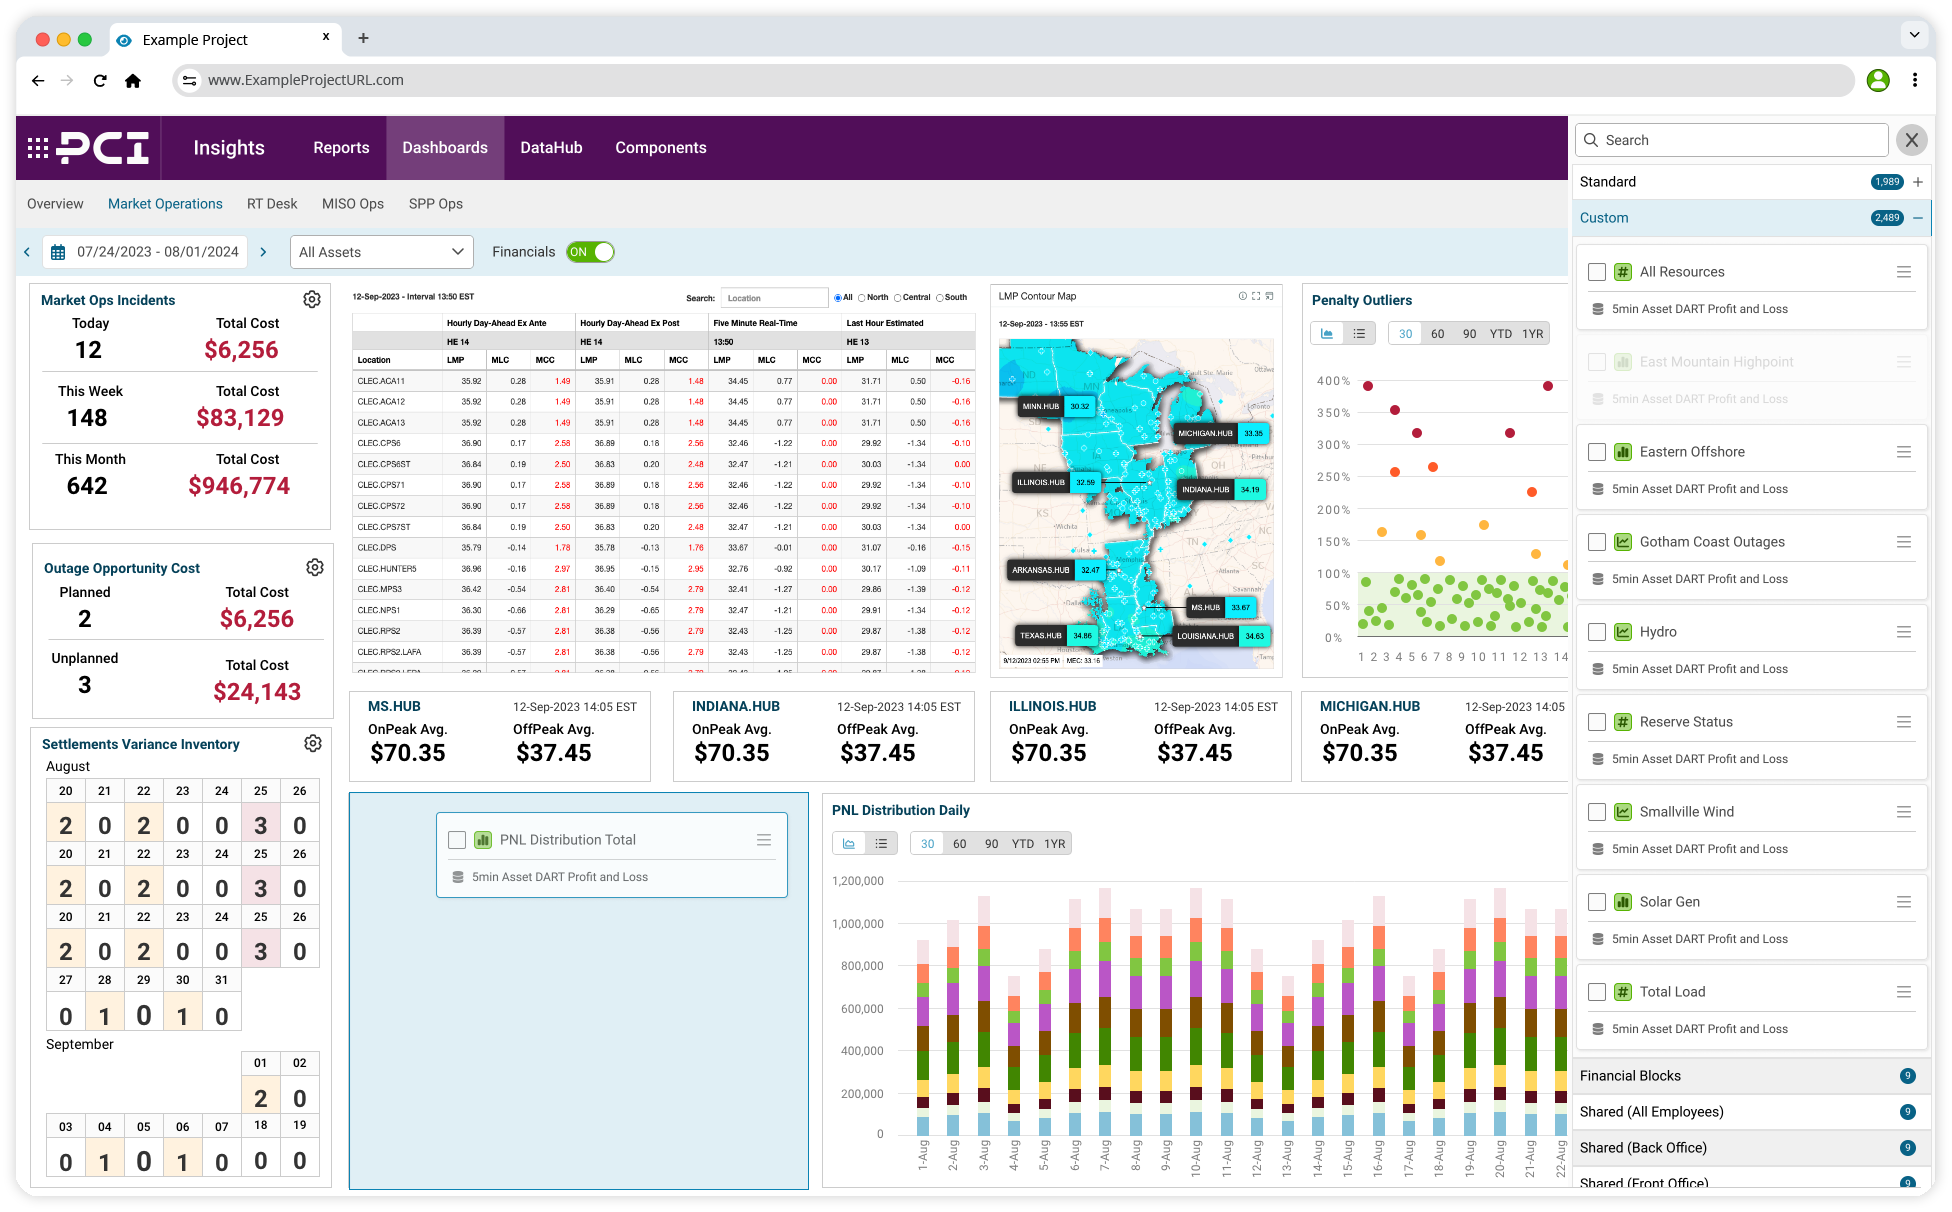Check the Eastern Offshore checkbox
This screenshot has height=1212, width=1952.
tap(1597, 452)
